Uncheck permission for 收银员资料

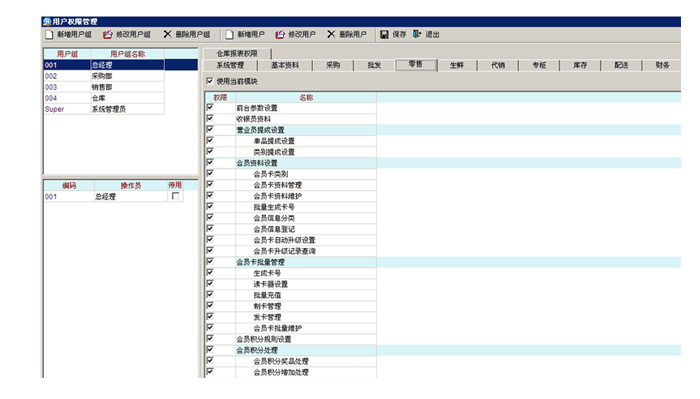point(210,119)
